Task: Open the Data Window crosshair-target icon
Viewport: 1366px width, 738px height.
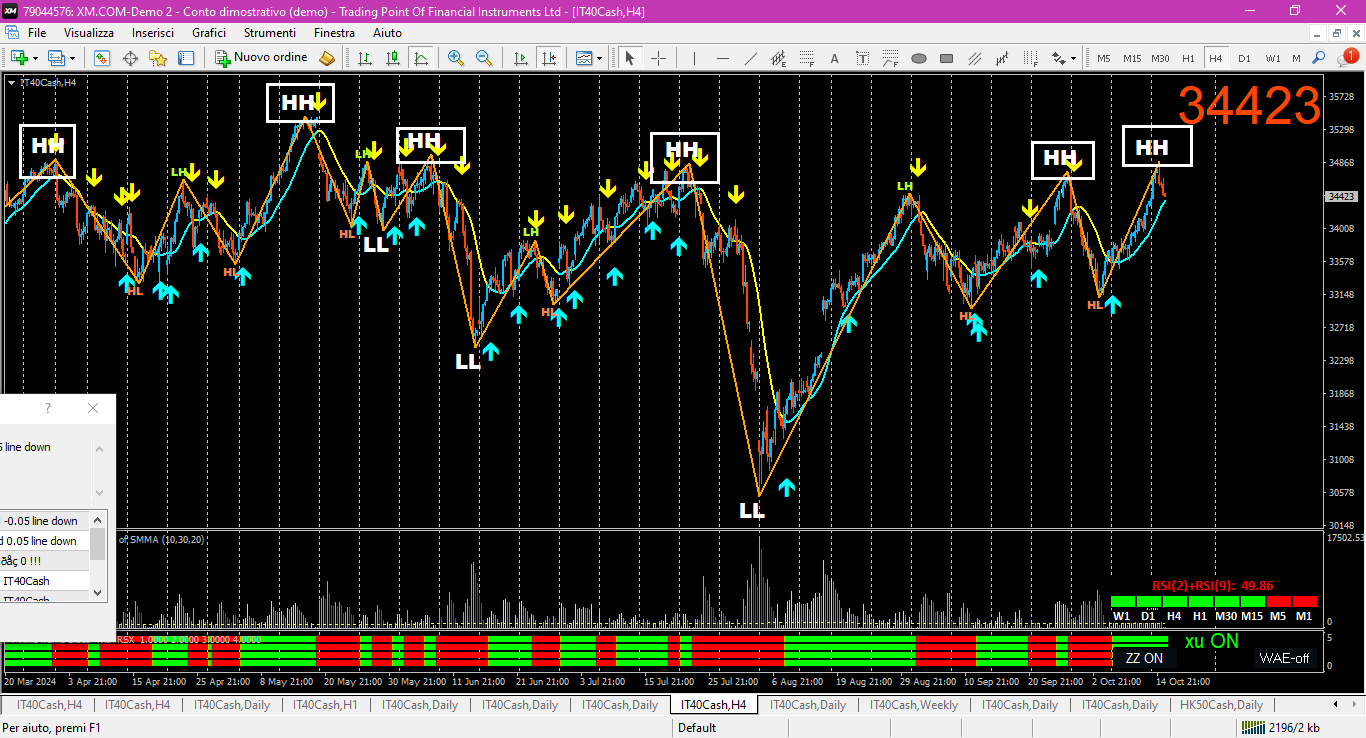Action: click(130, 58)
